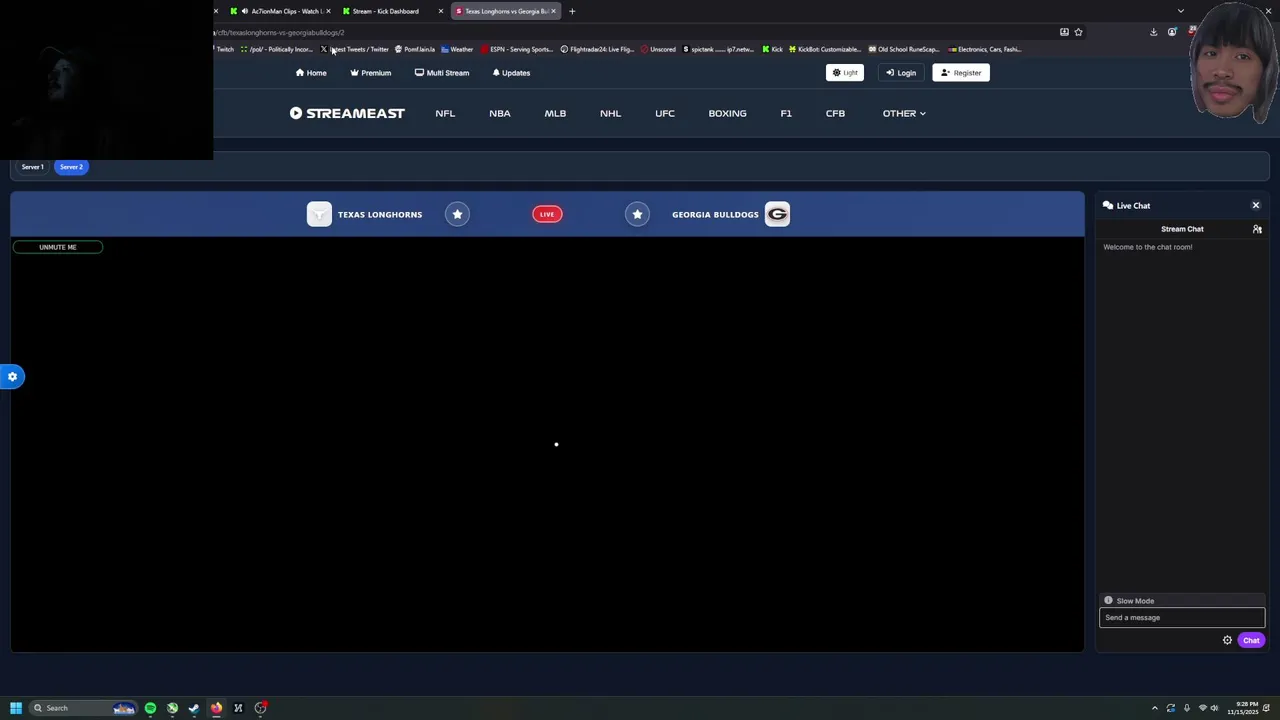Open the Xbox taskbar icon
The image size is (1280, 720).
point(172,708)
